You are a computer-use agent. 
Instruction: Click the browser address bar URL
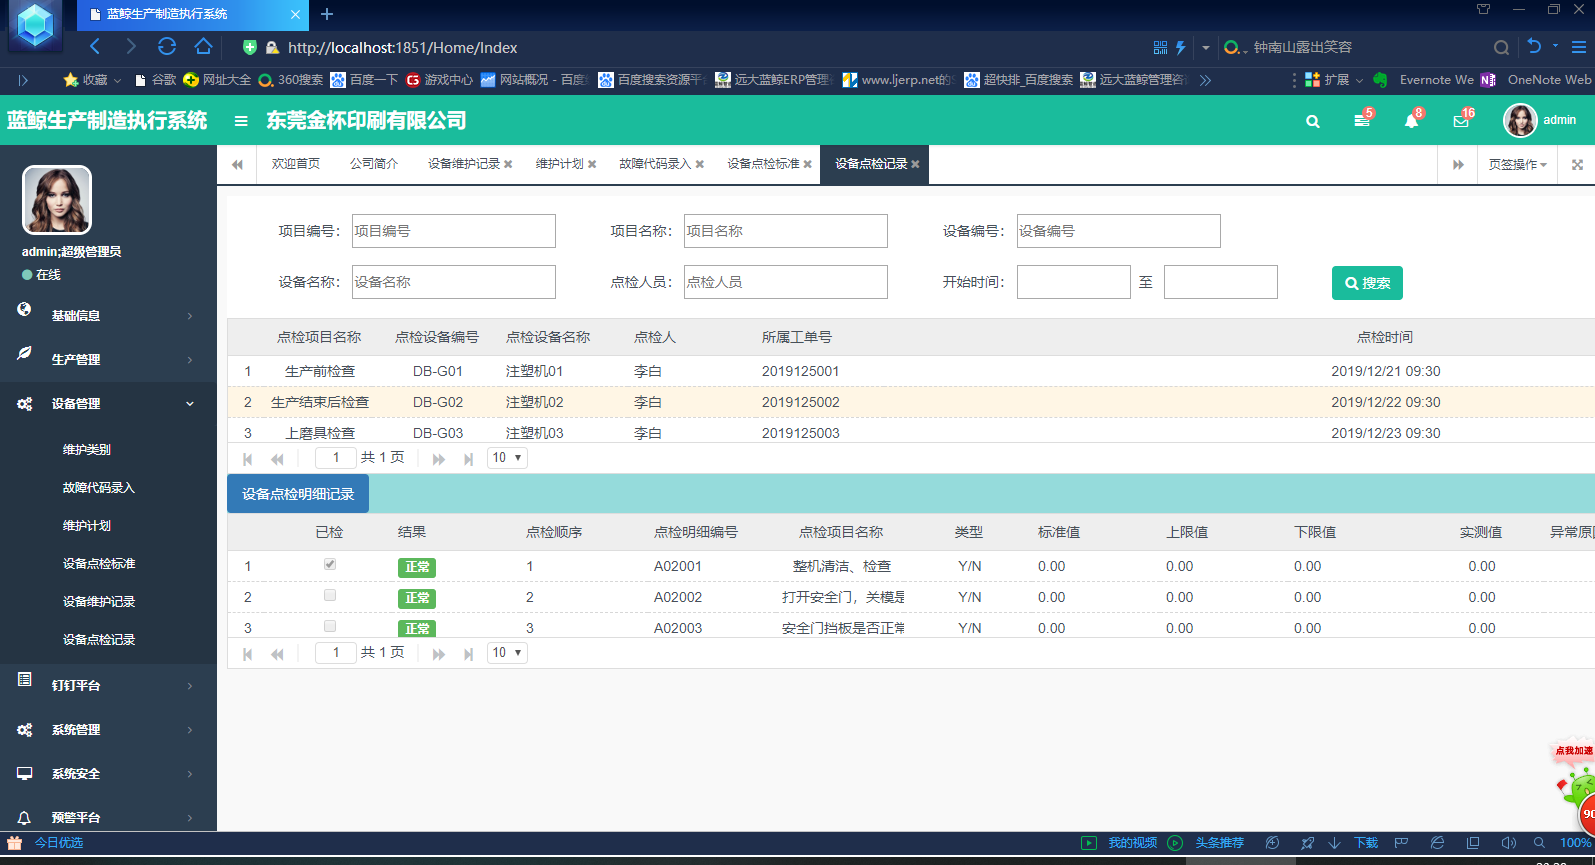tap(403, 47)
